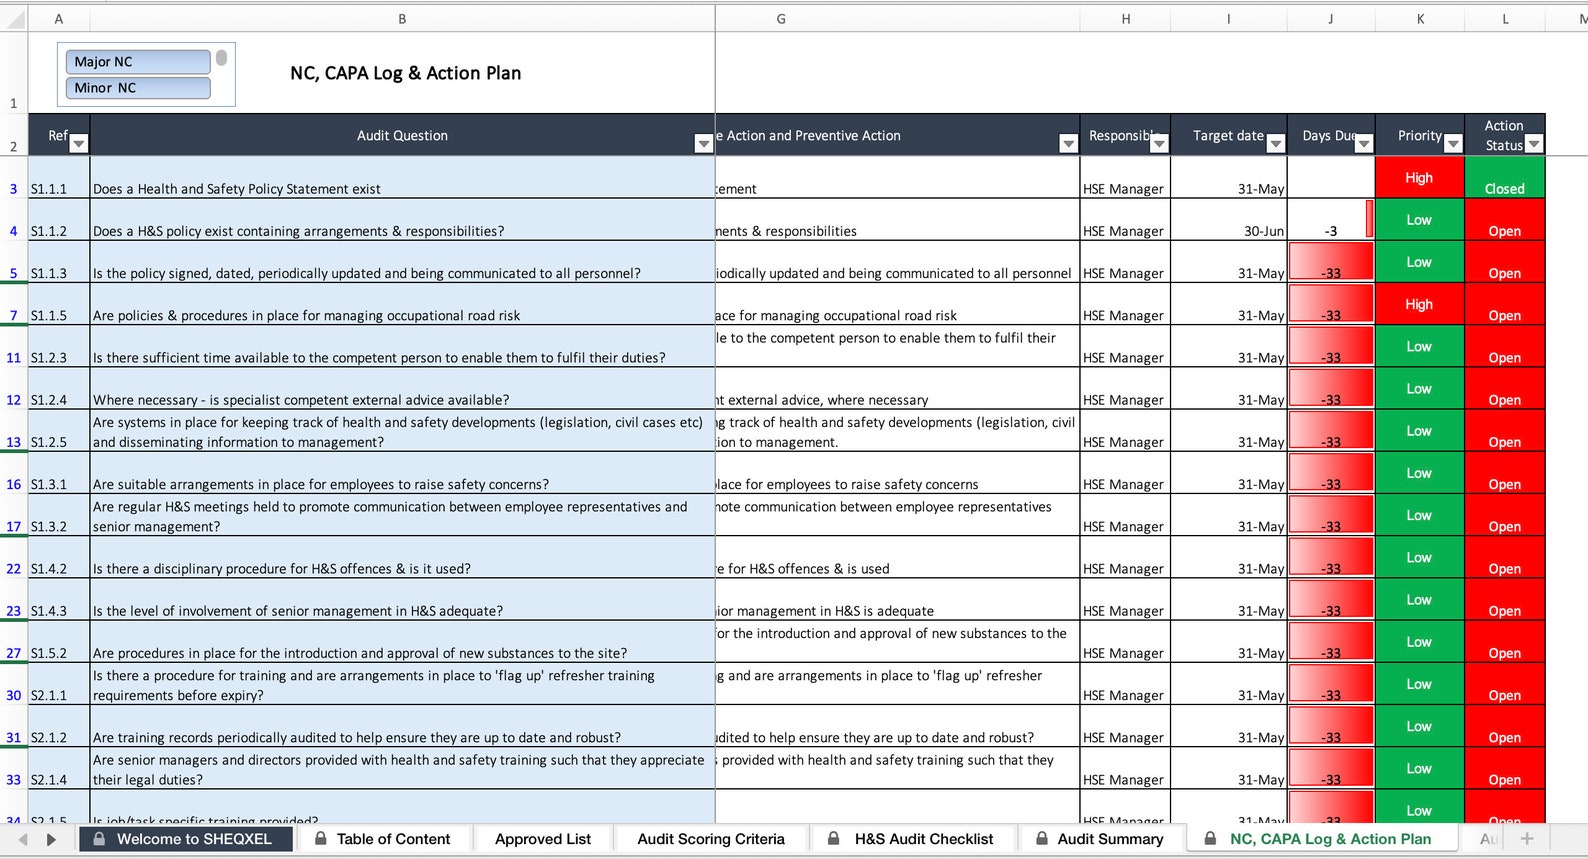Select the Minor NC slicer button

138,88
